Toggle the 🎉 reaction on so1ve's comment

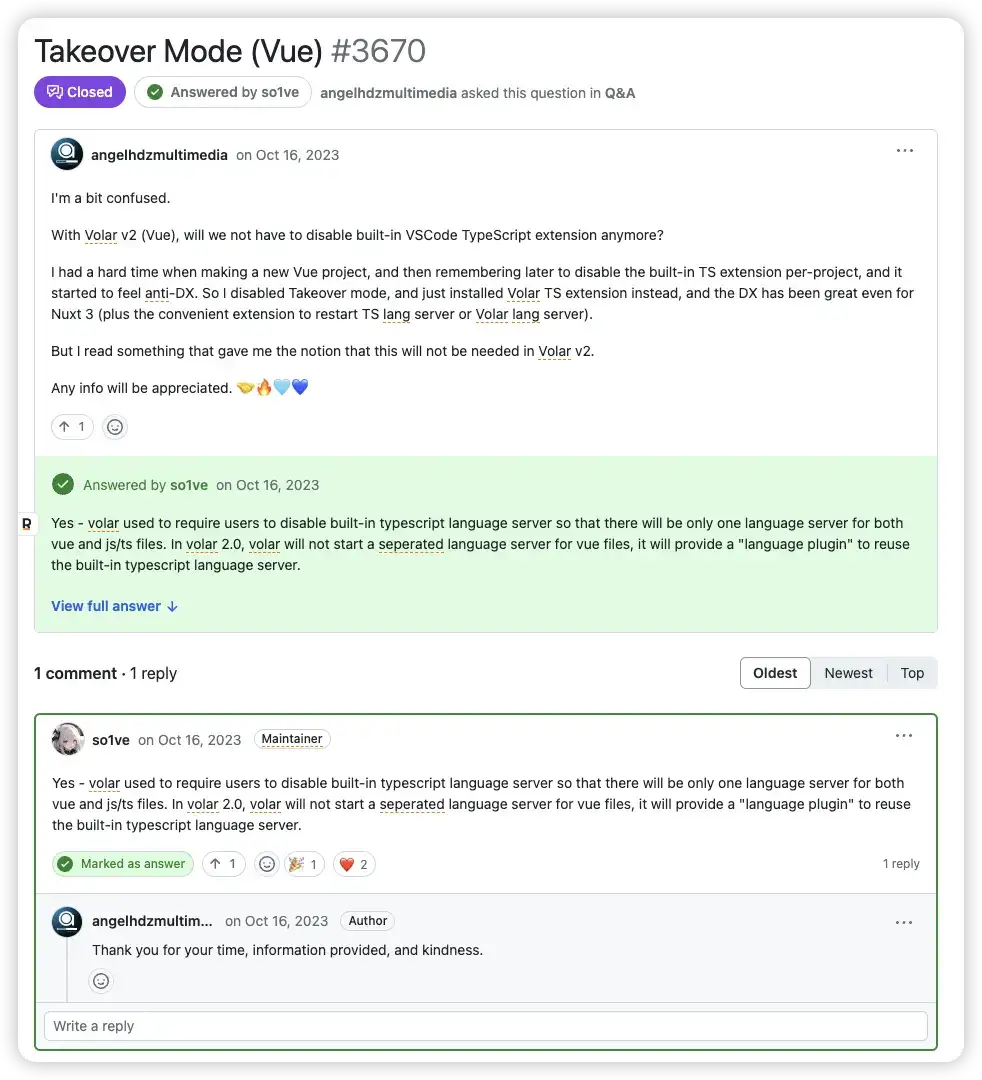point(304,864)
